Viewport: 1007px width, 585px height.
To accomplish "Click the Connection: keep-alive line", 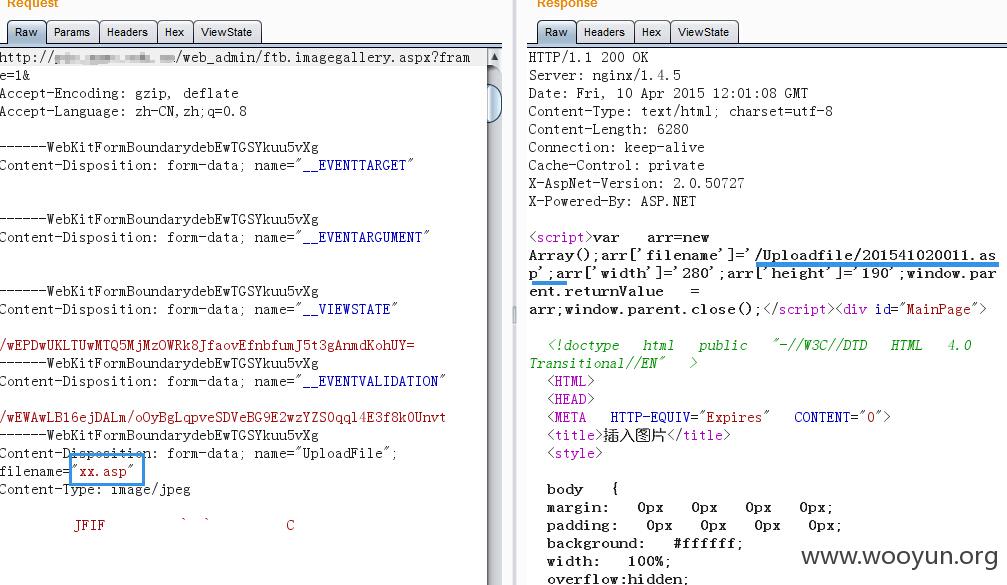I will point(616,148).
